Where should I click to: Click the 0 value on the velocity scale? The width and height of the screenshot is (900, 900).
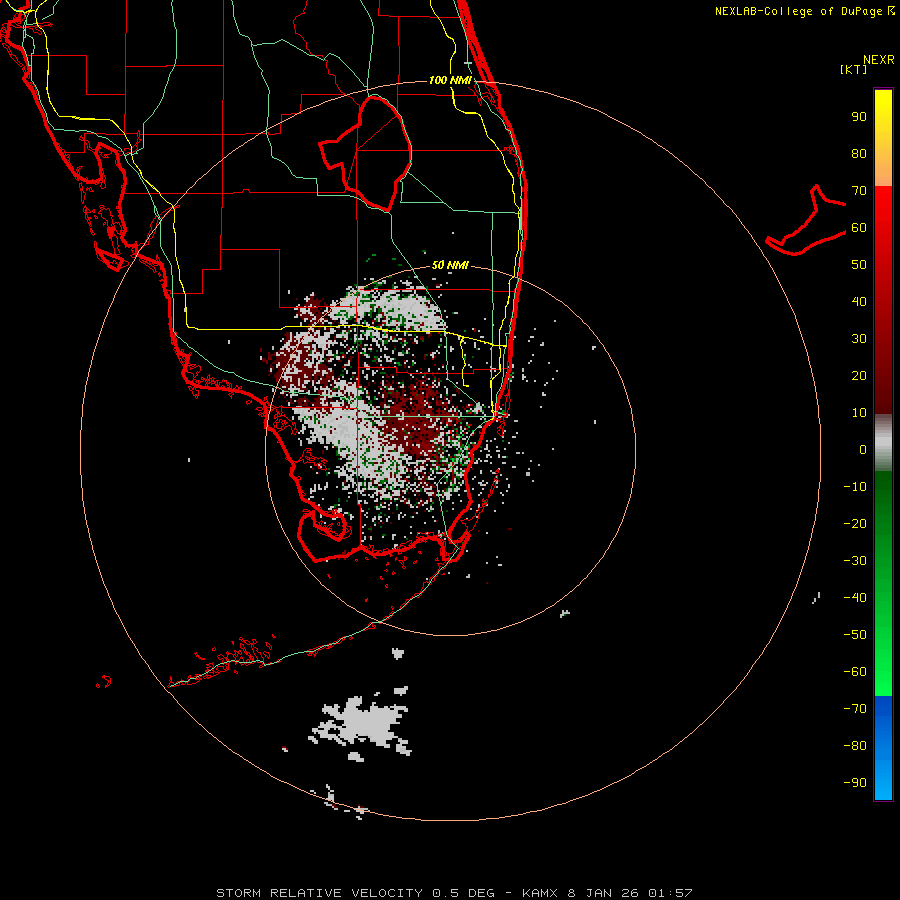[863, 449]
